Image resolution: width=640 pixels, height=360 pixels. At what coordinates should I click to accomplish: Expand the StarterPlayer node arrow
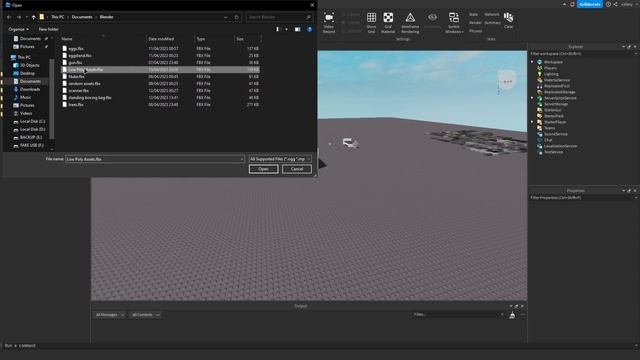(x=532, y=122)
